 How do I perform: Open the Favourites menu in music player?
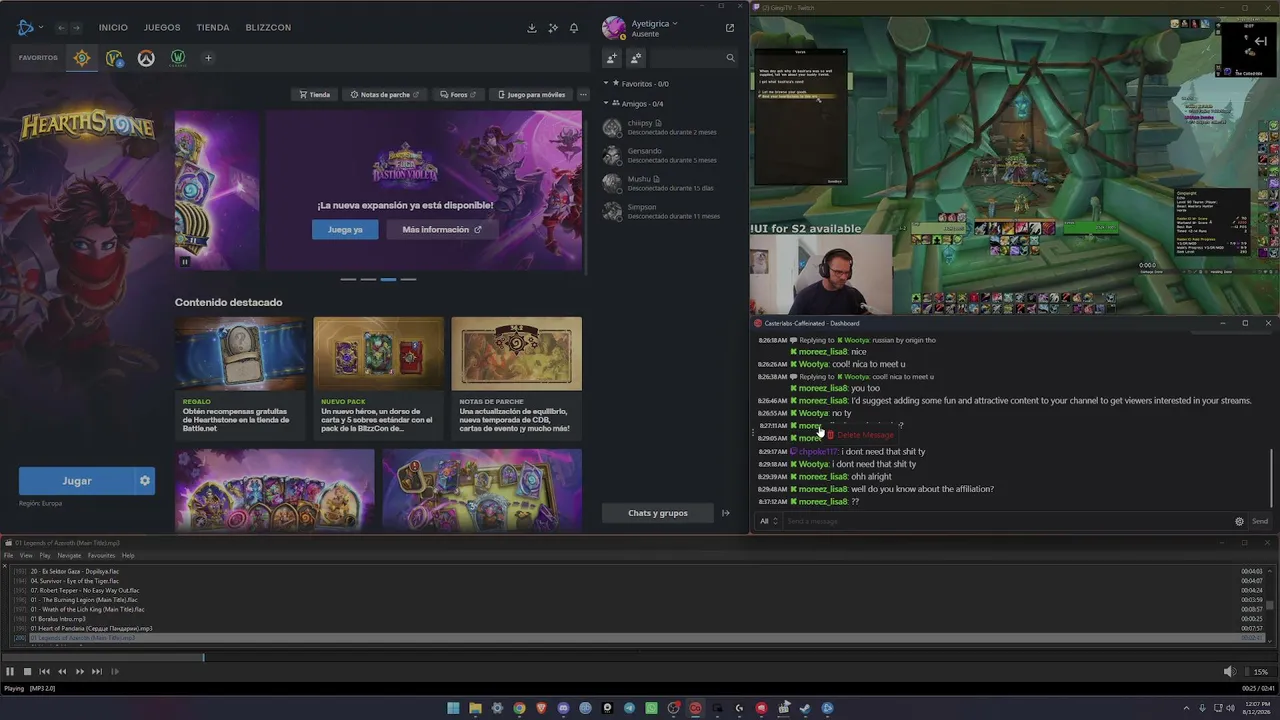pyautogui.click(x=101, y=555)
